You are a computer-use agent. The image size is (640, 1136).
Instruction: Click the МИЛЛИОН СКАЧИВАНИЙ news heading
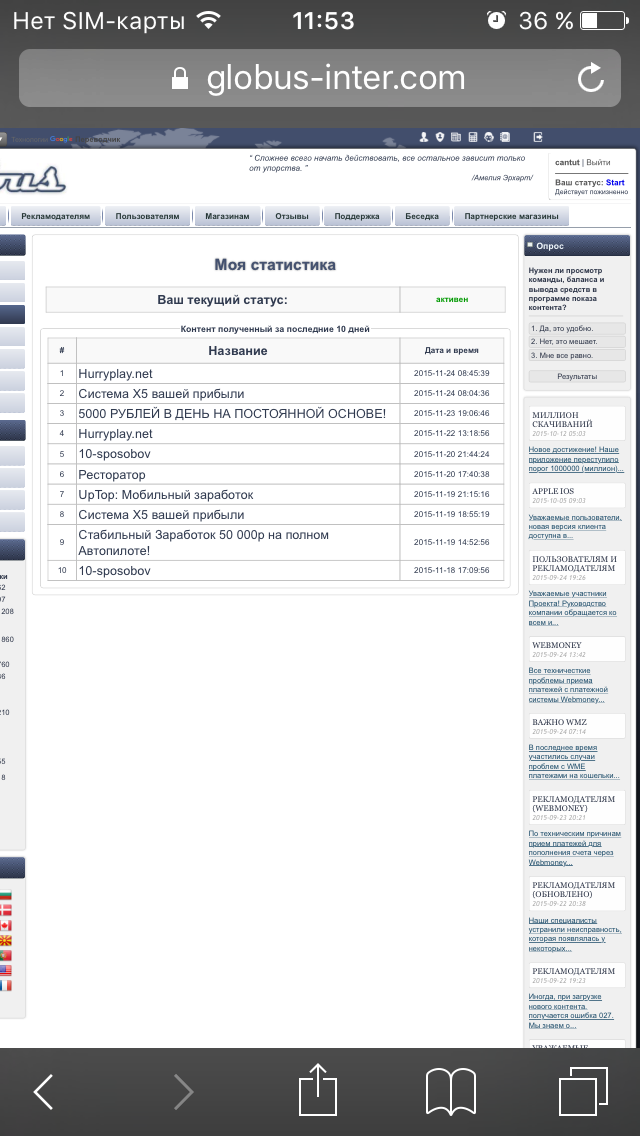coord(562,418)
